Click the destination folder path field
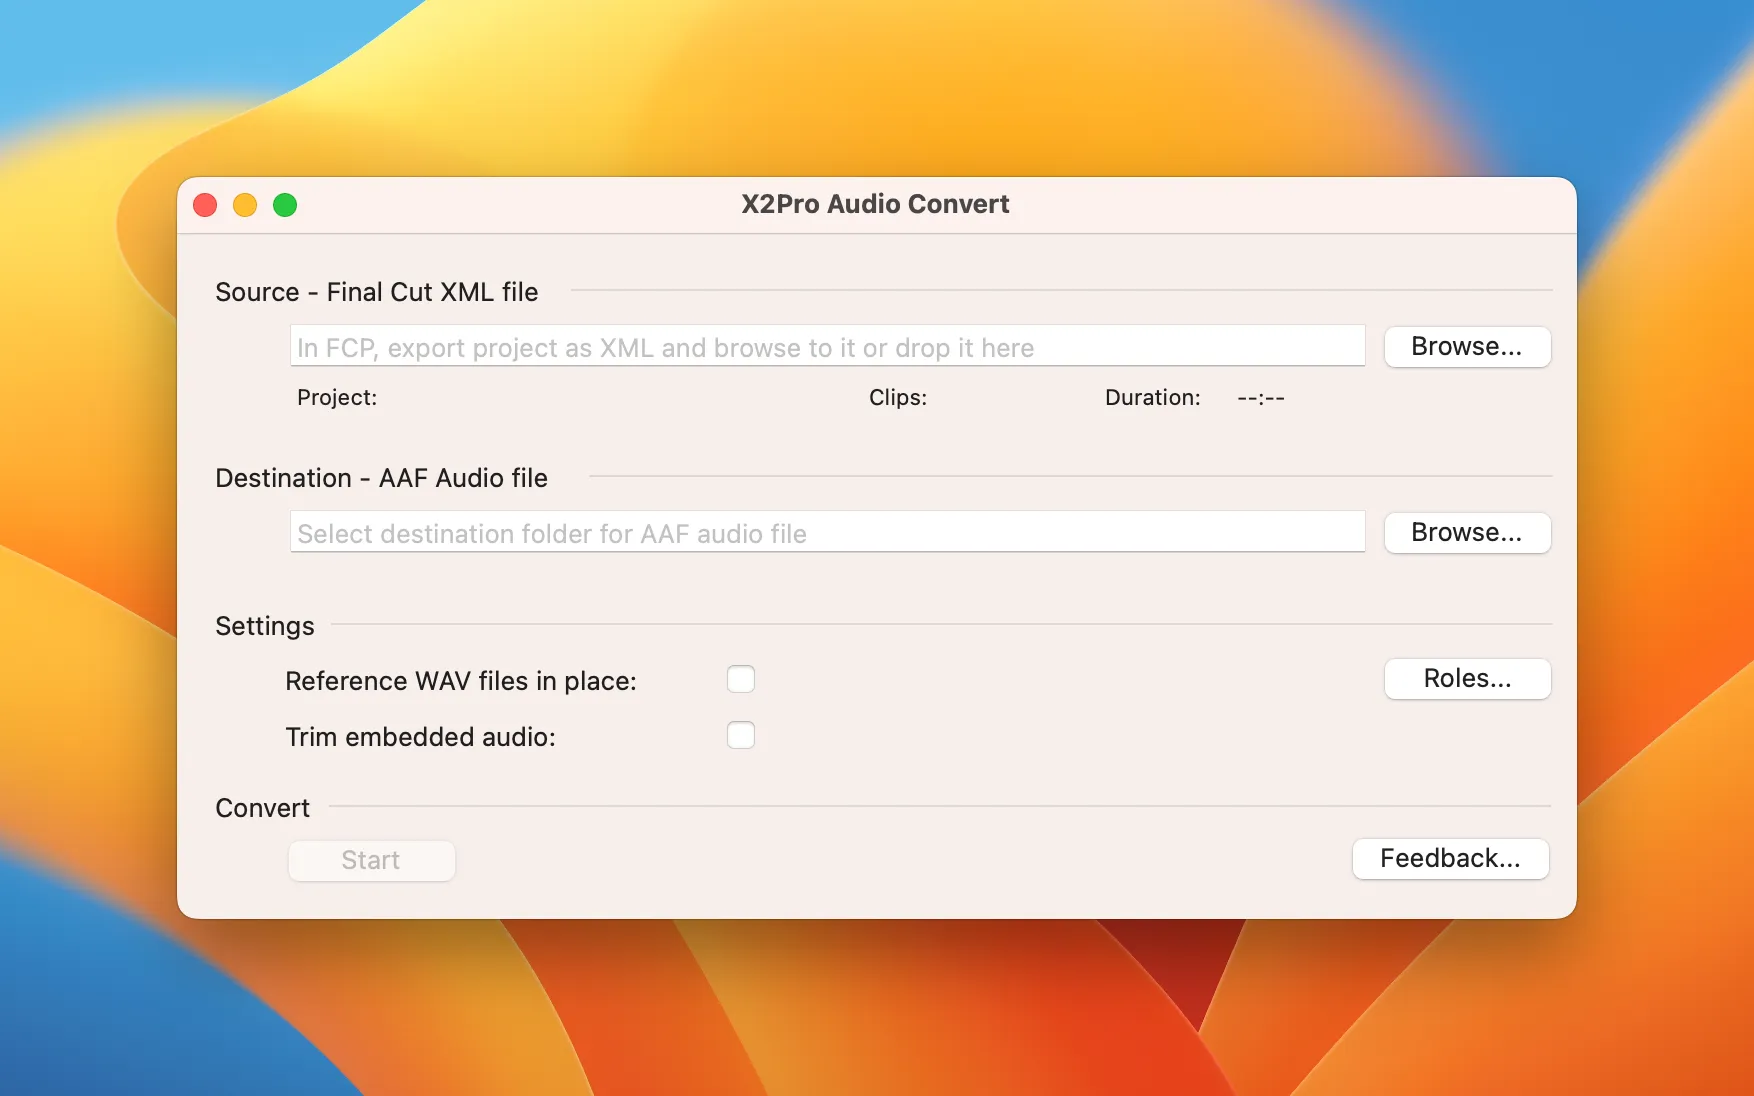 pos(826,532)
